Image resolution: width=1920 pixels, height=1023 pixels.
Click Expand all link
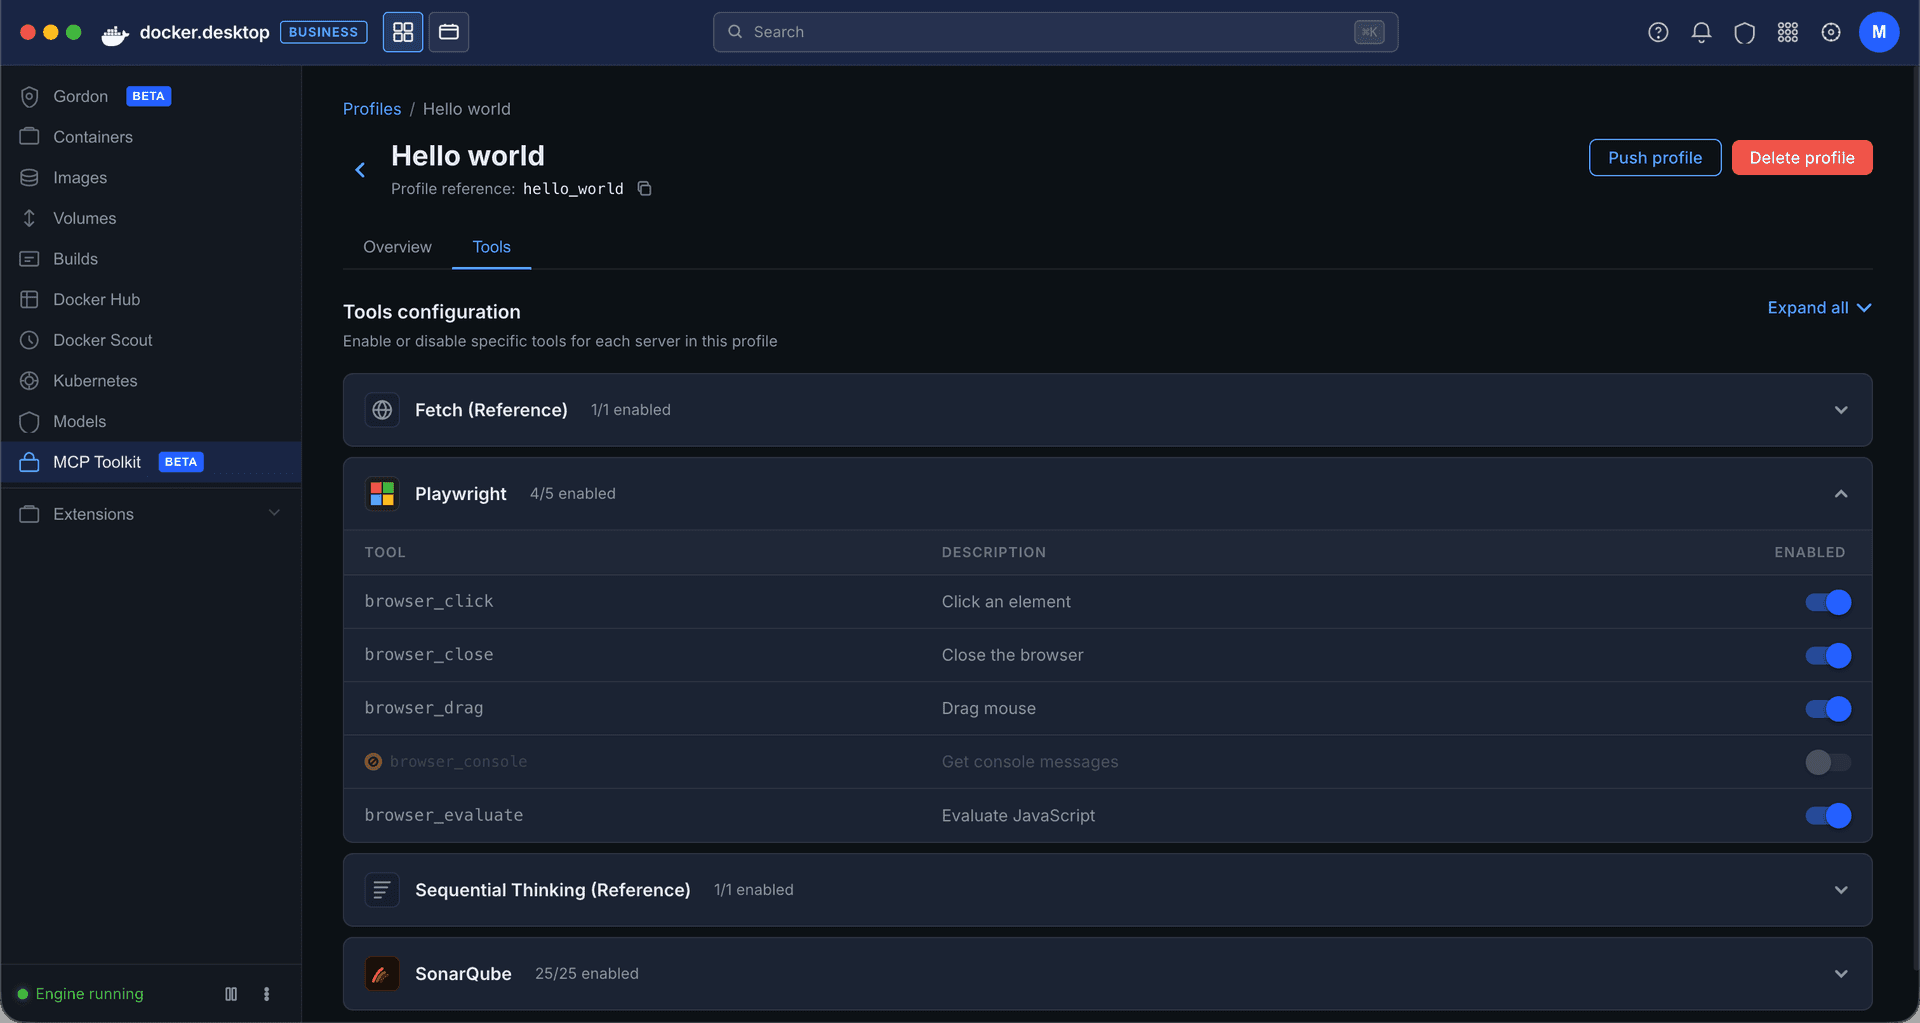[x=1818, y=308]
